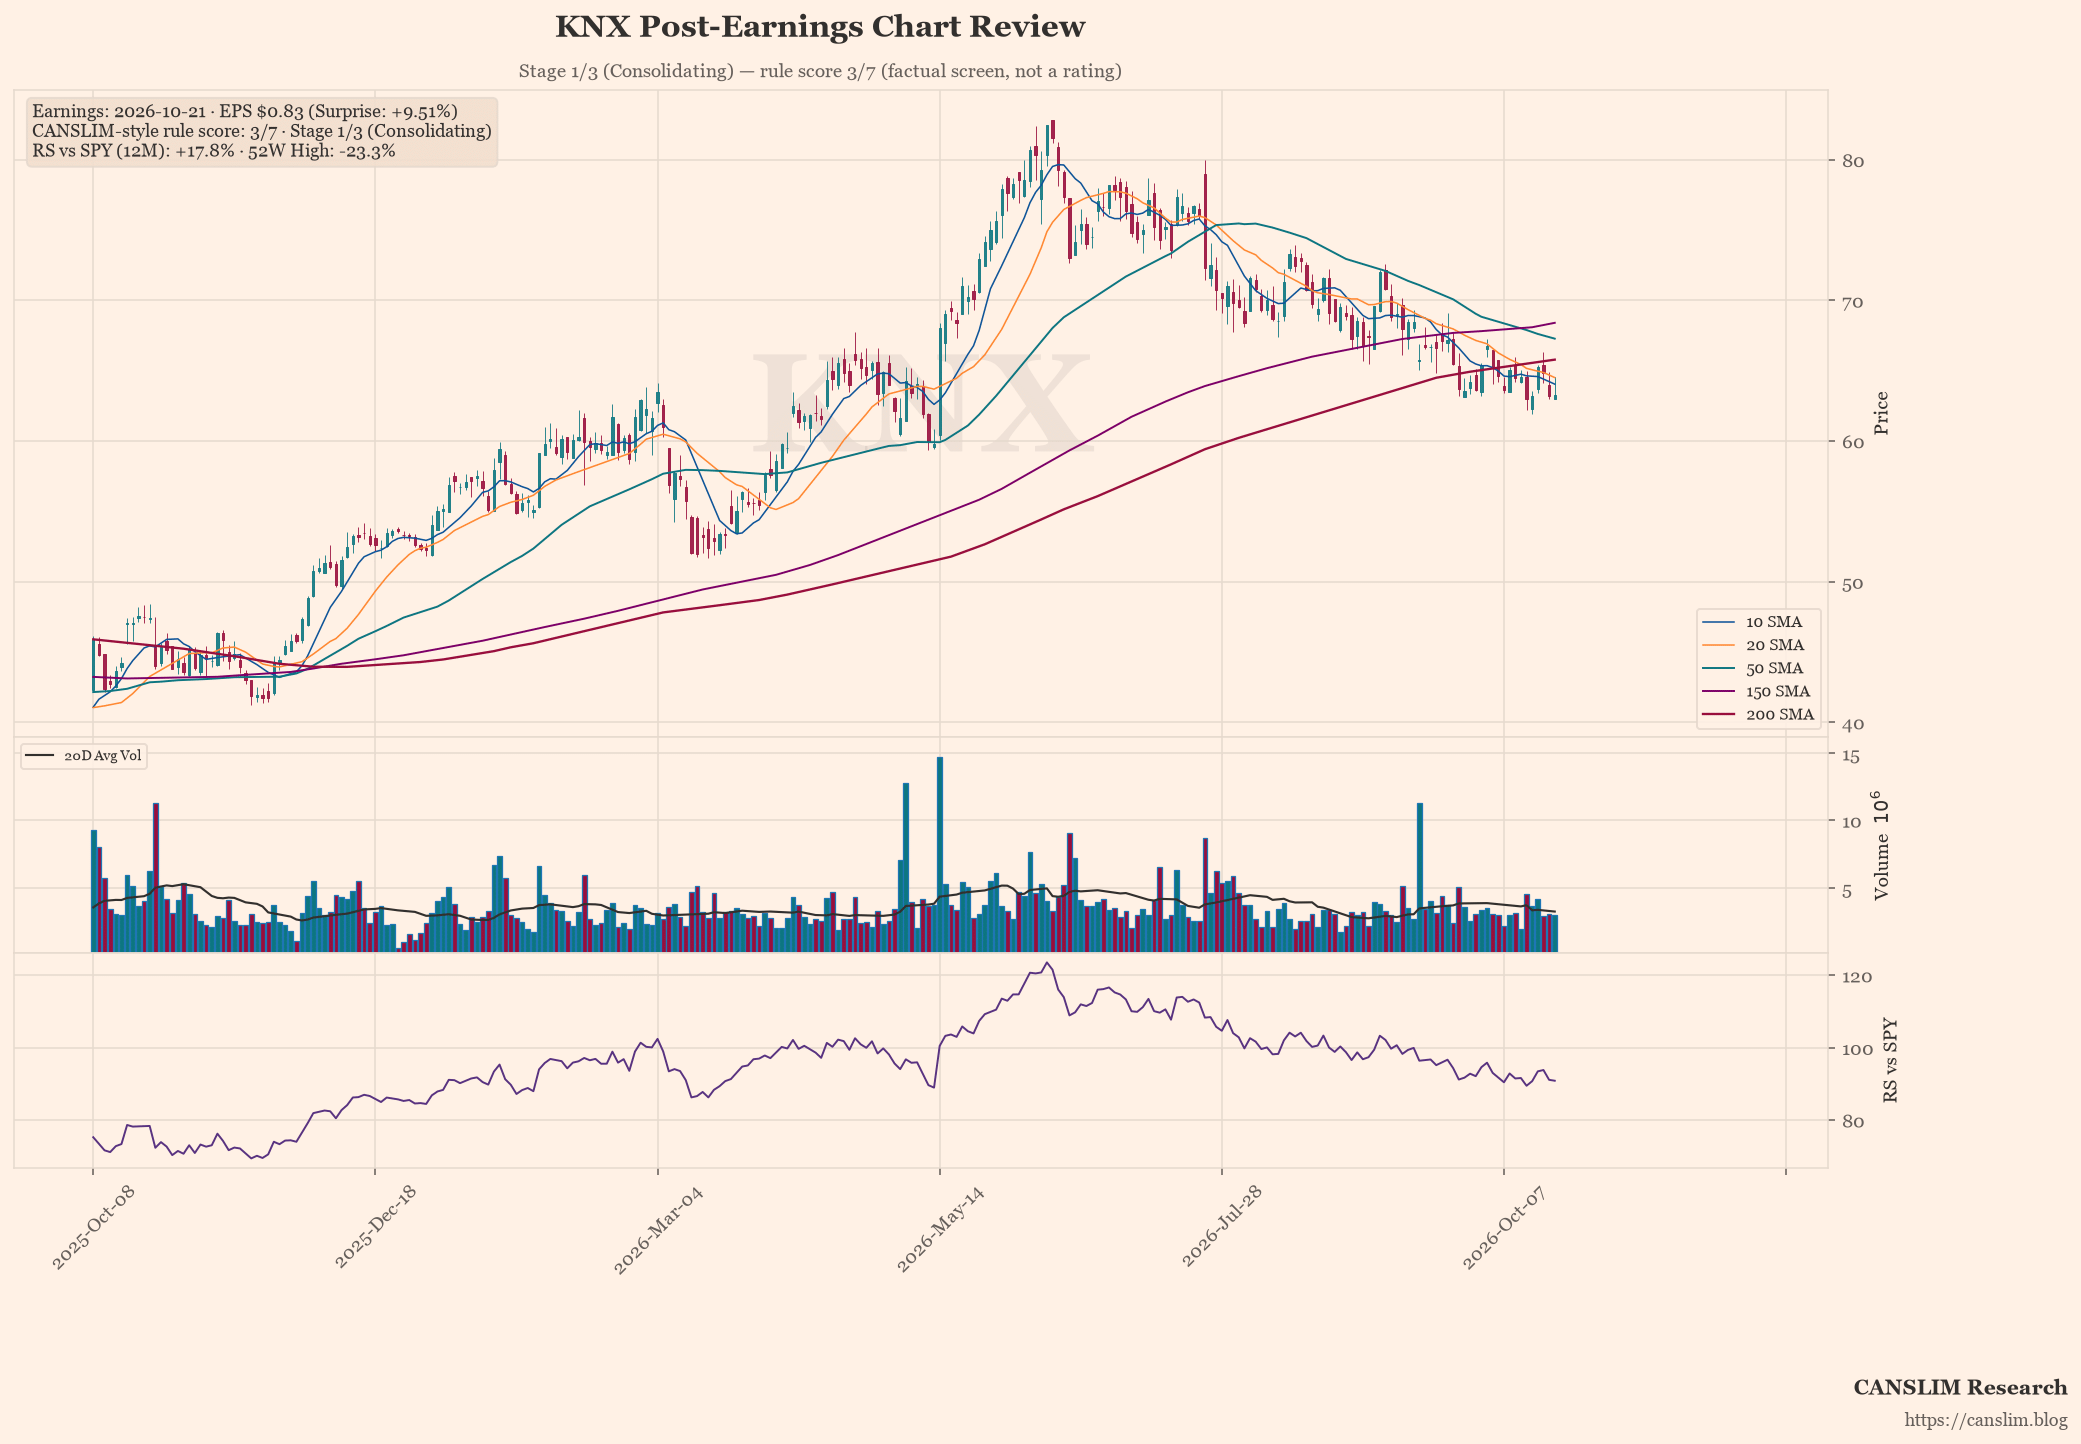Click the RS vs SPY axis label
This screenshot has height=1444, width=2081.
click(1890, 1061)
